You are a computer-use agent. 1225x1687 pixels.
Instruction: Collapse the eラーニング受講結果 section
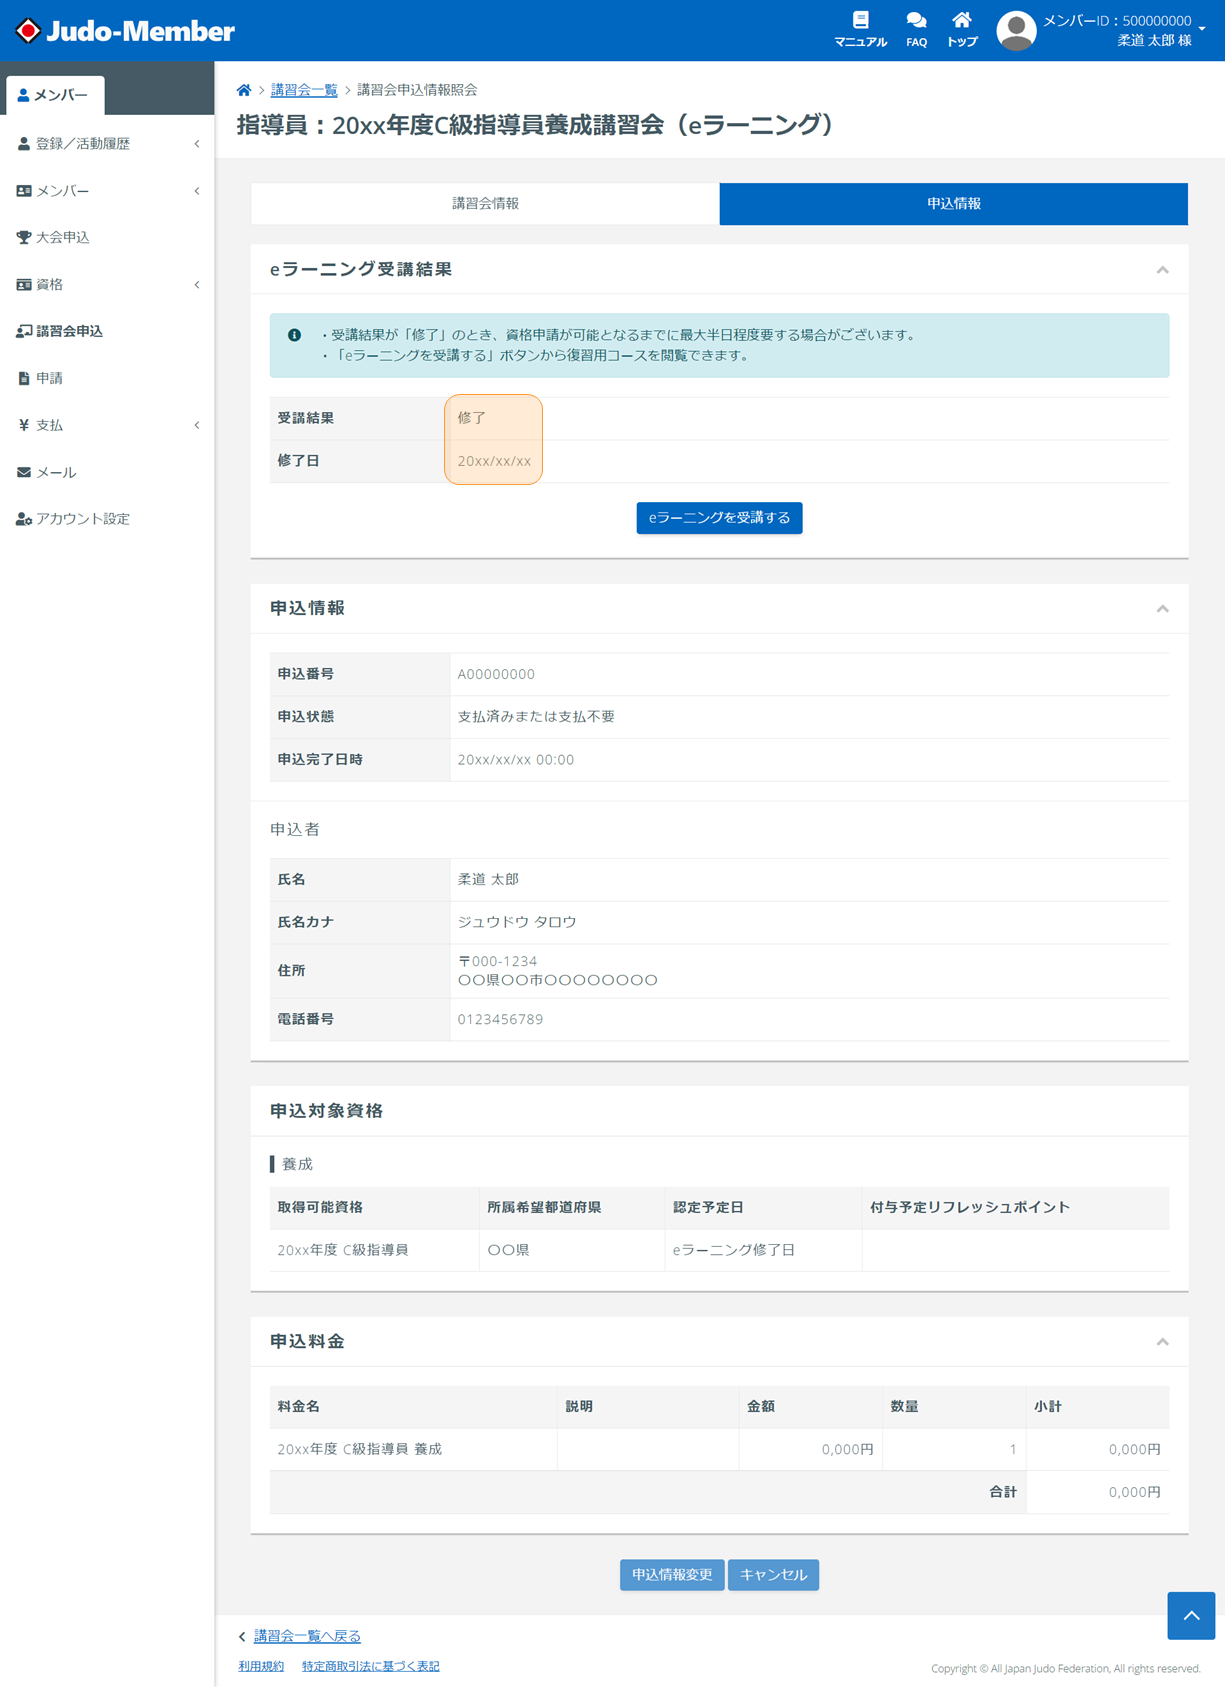[1162, 270]
